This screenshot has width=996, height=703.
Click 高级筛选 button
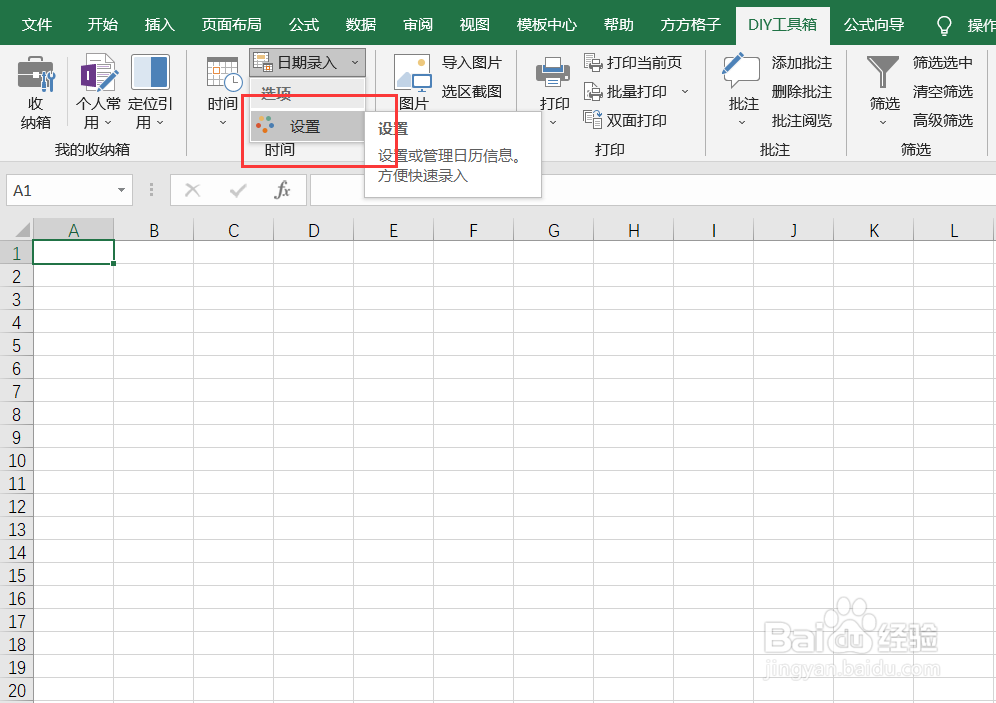(x=943, y=121)
